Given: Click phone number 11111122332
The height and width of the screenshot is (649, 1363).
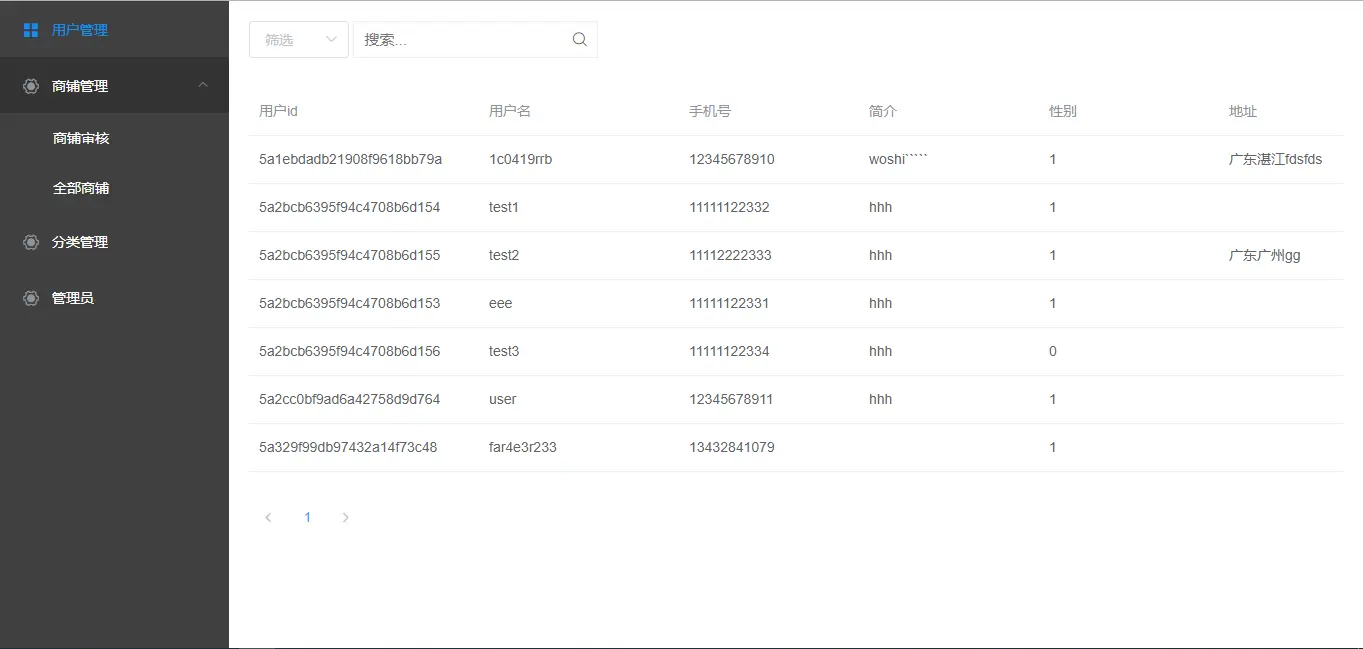Looking at the screenshot, I should tap(729, 207).
